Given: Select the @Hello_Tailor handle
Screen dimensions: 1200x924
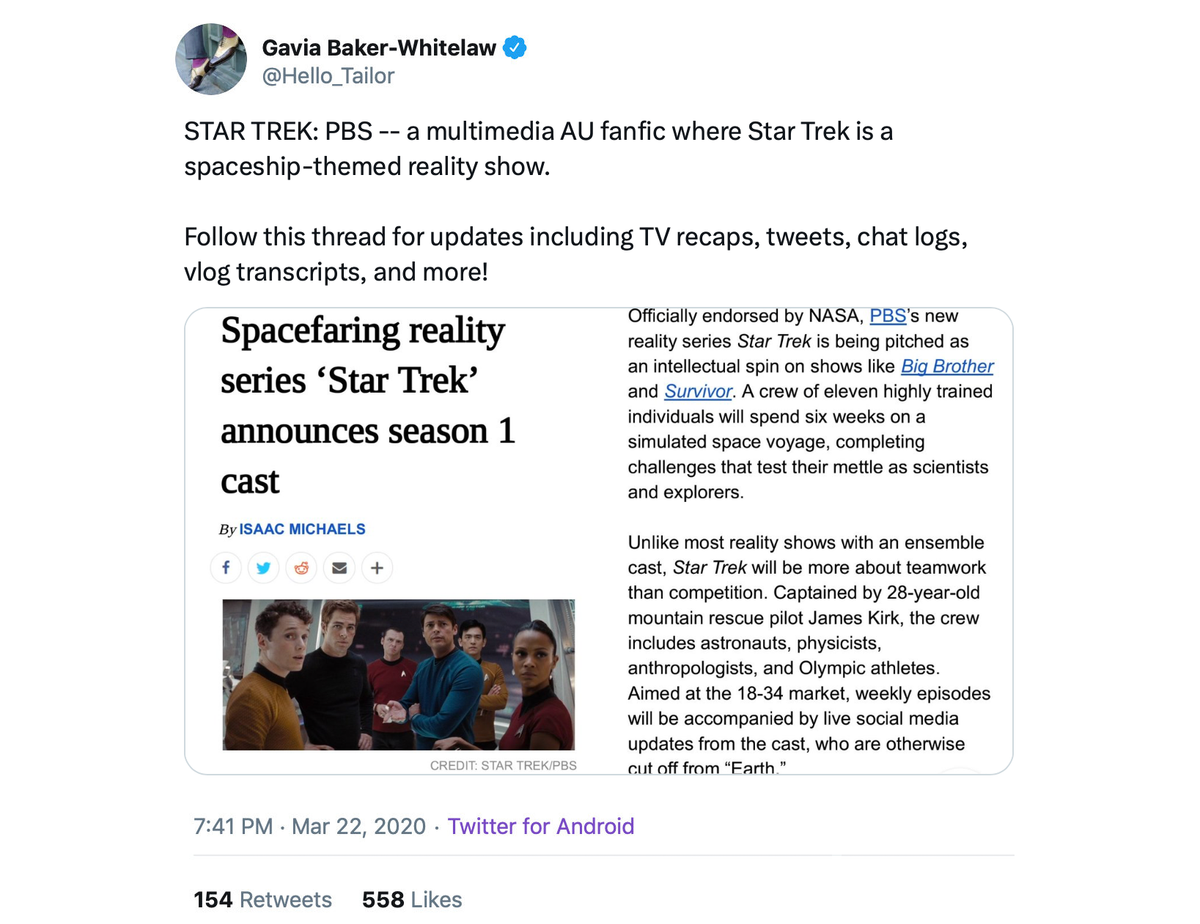Looking at the screenshot, I should point(329,76).
